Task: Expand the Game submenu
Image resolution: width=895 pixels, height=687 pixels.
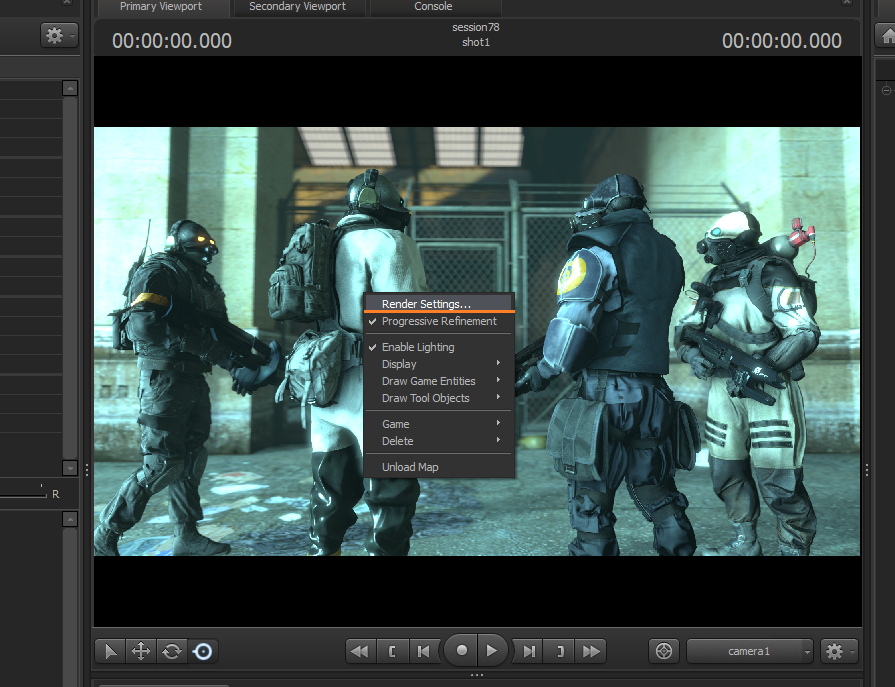Action: point(438,424)
